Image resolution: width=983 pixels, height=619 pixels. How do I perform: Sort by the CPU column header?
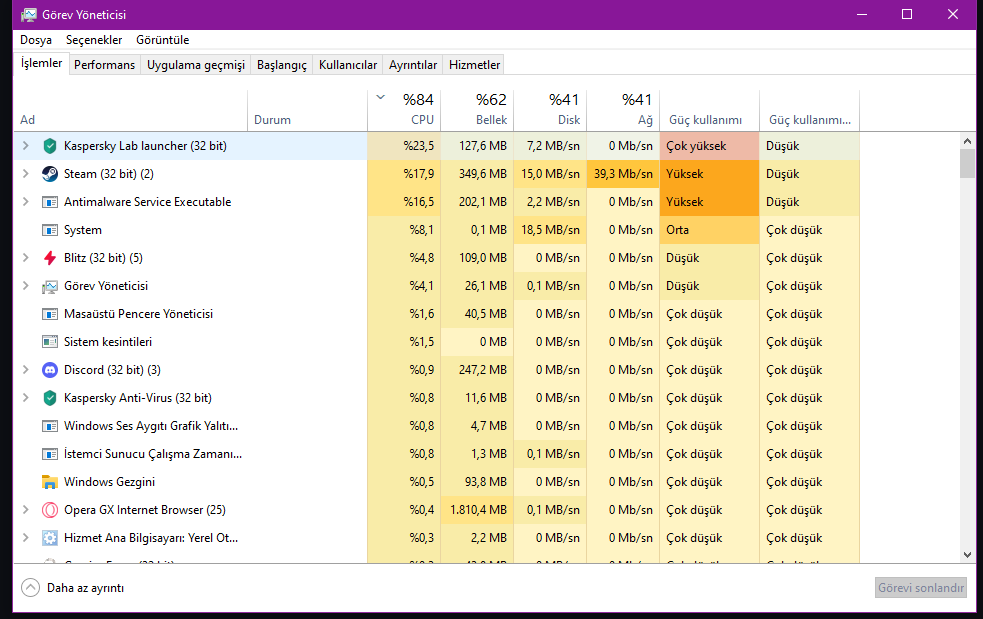click(x=404, y=110)
